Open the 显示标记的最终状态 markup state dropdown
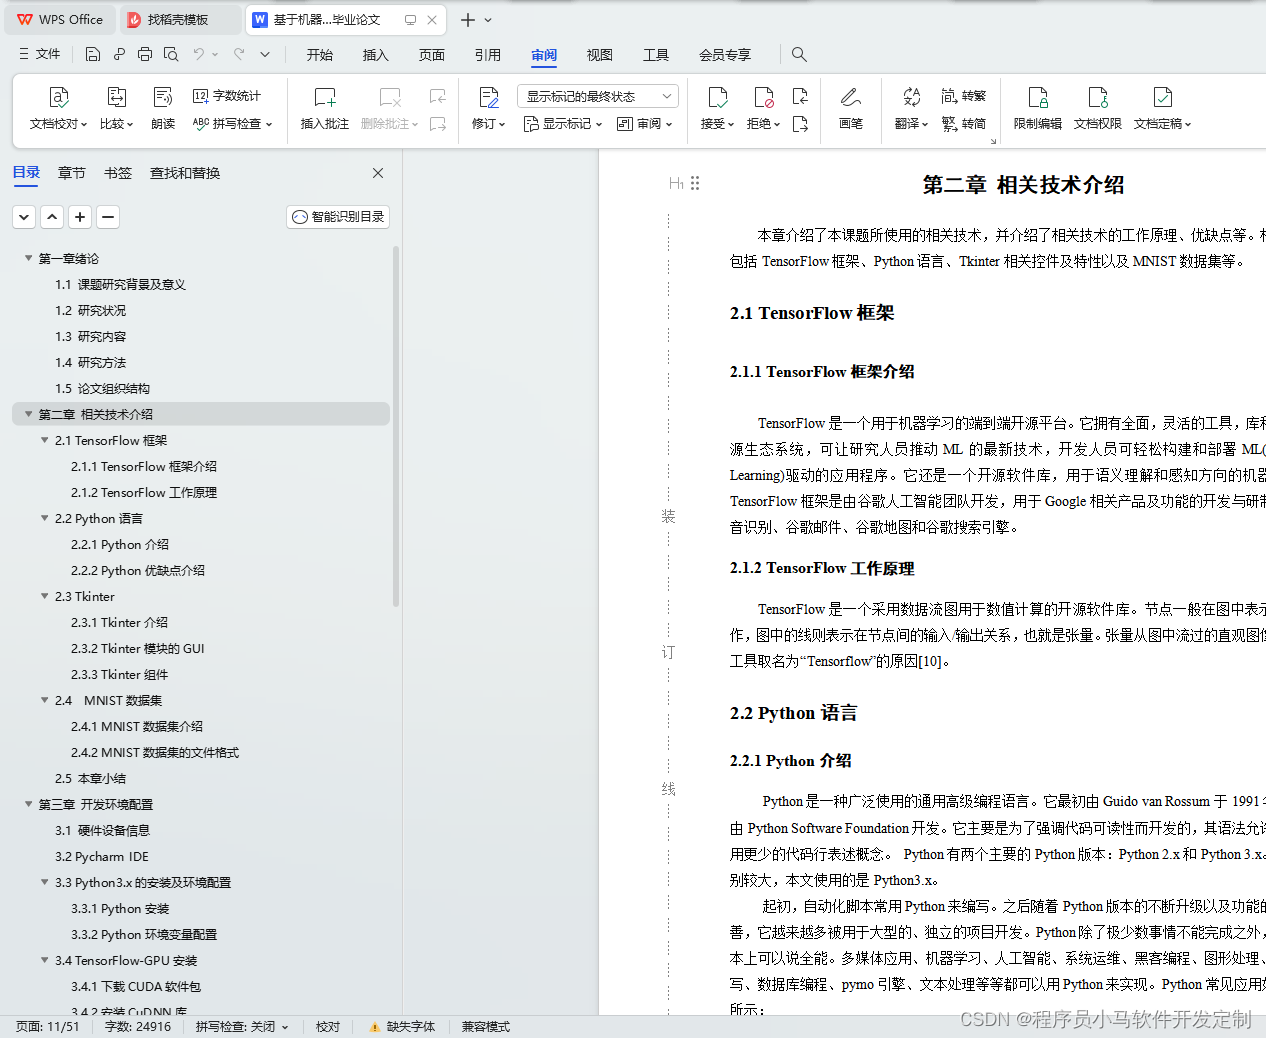This screenshot has width=1266, height=1038. [596, 94]
